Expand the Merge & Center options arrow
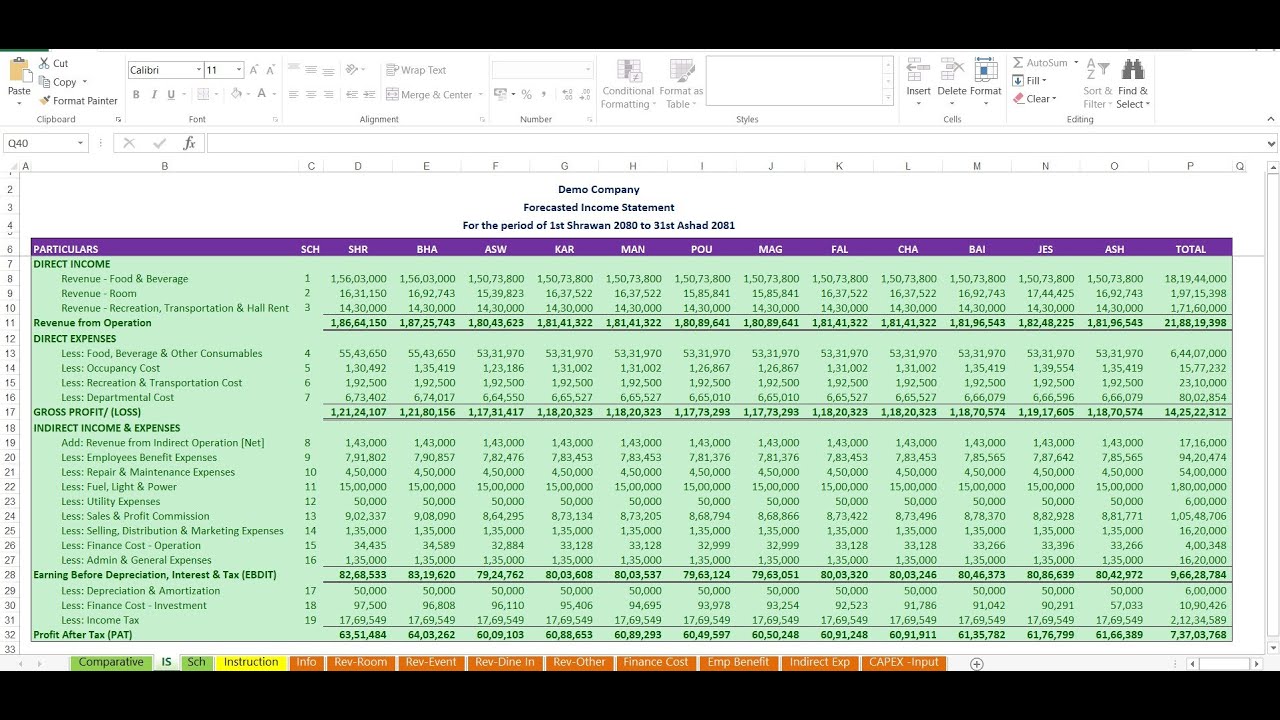The width and height of the screenshot is (1280, 720). [x=481, y=95]
